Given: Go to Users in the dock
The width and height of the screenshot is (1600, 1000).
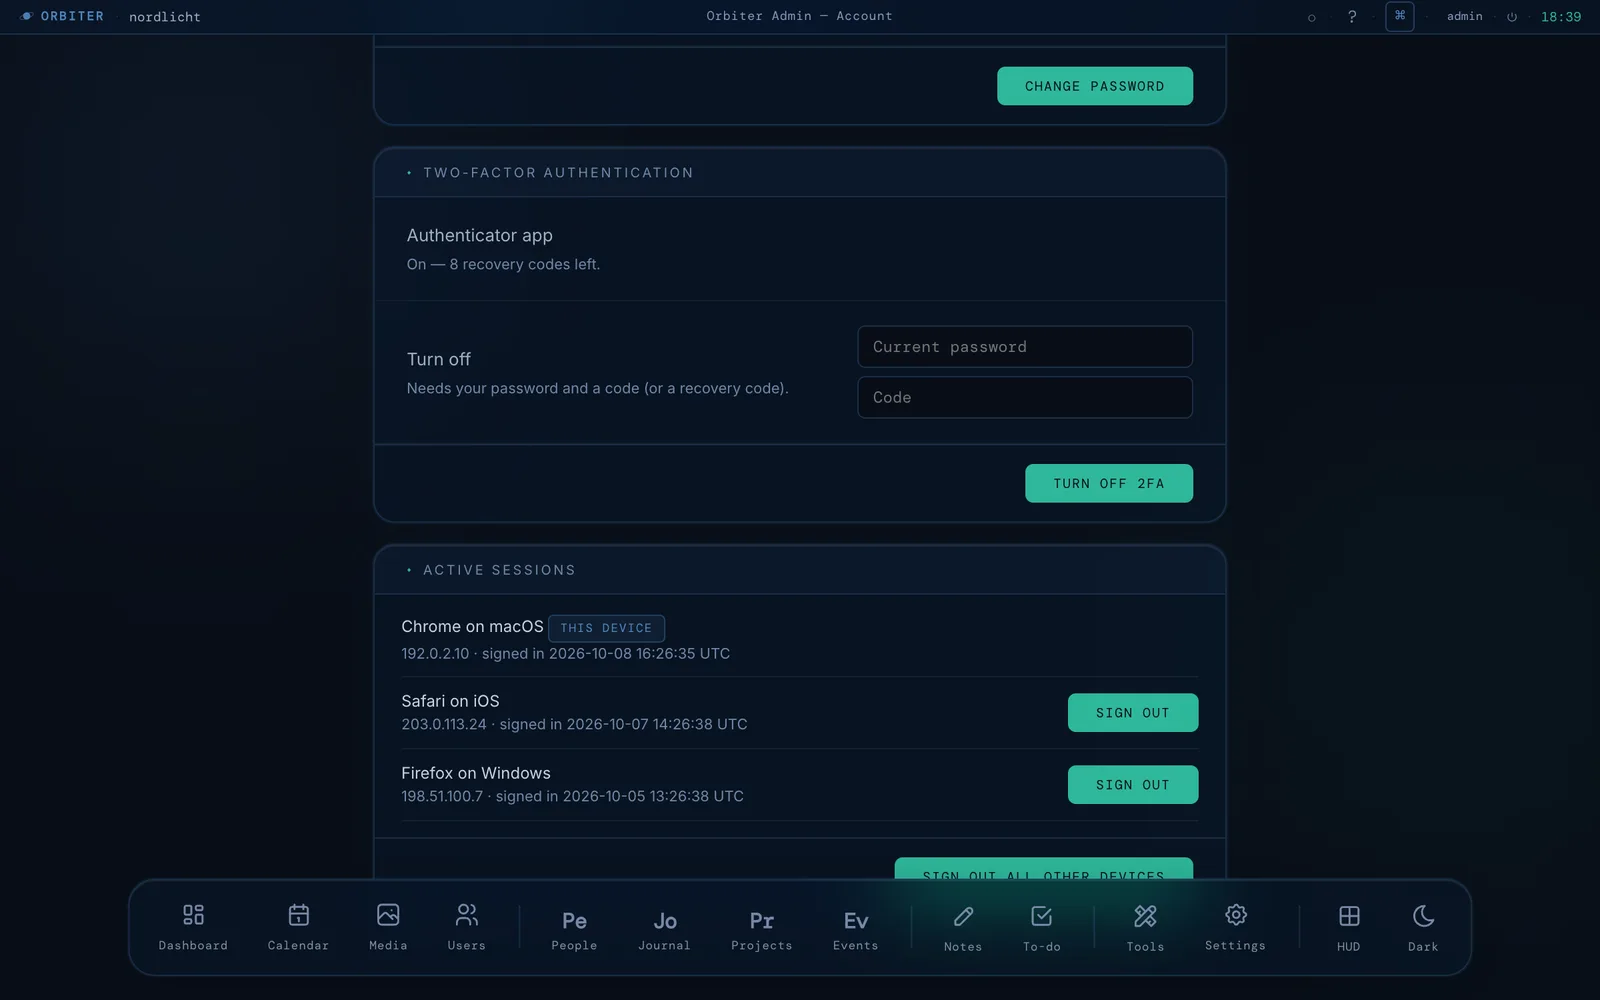Looking at the screenshot, I should (x=466, y=927).
